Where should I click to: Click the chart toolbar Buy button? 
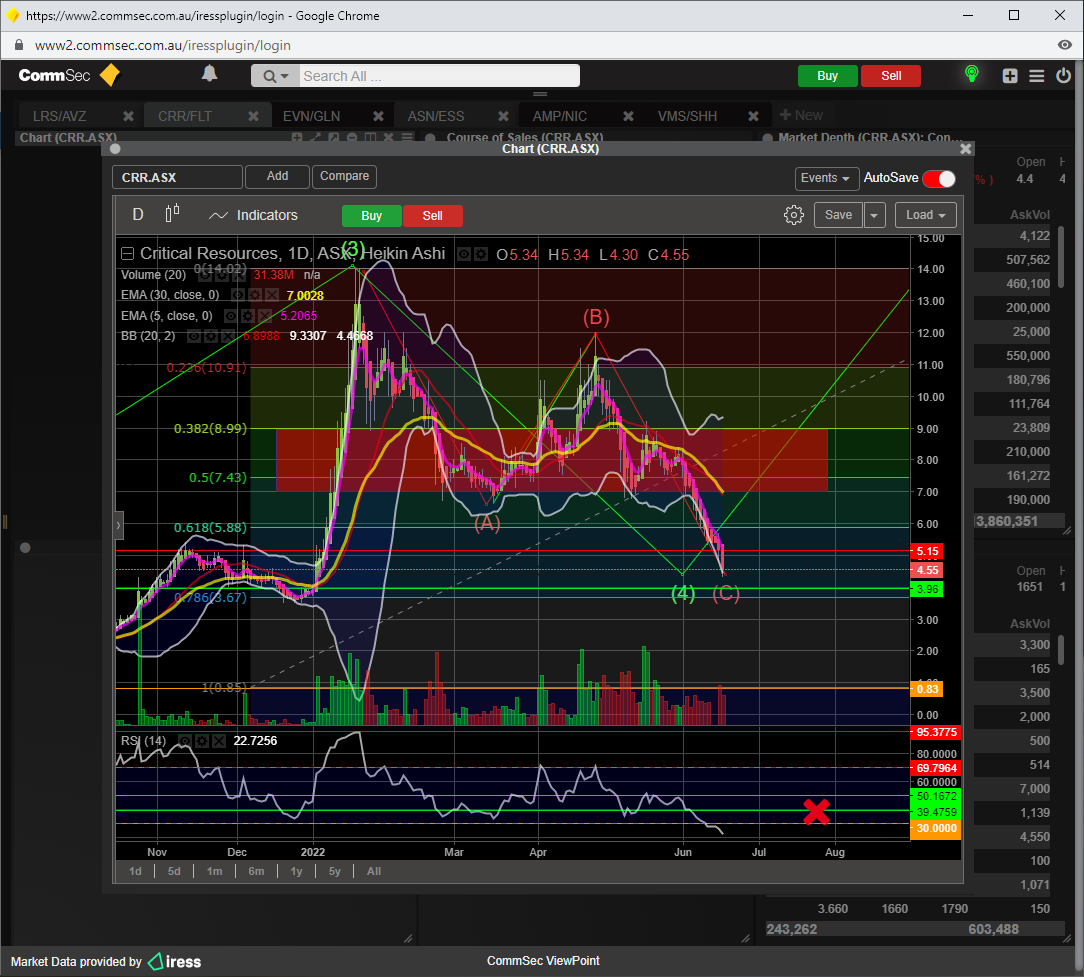[371, 216]
